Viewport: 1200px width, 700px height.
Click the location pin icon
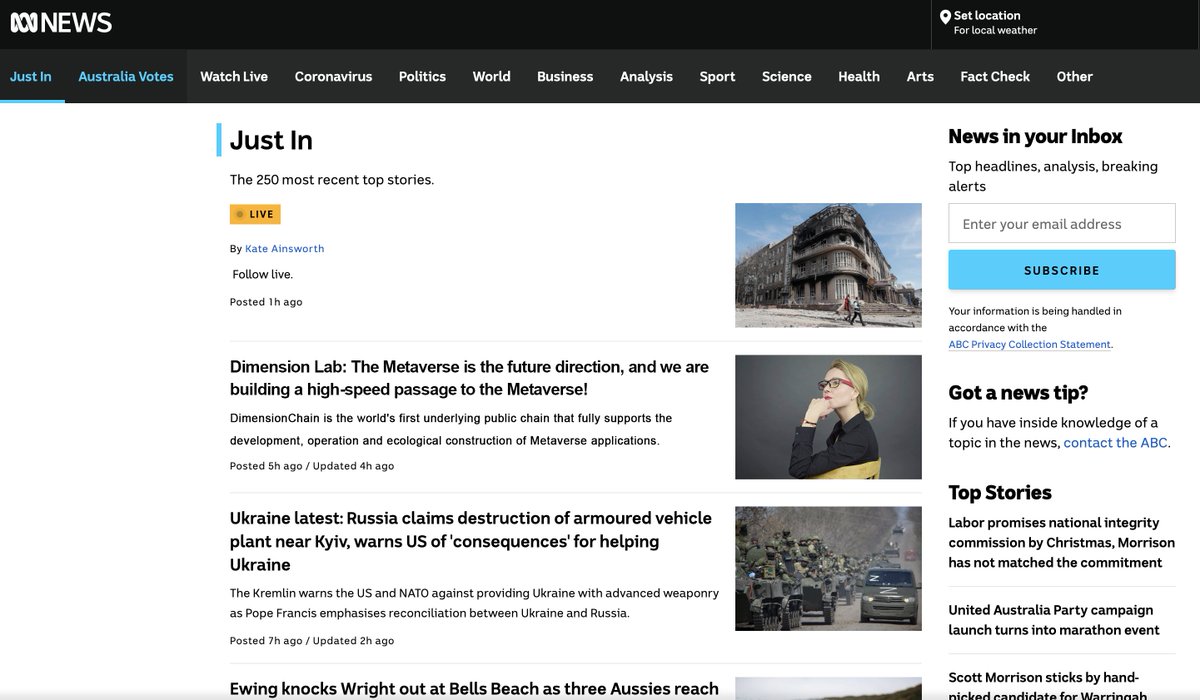tap(945, 17)
